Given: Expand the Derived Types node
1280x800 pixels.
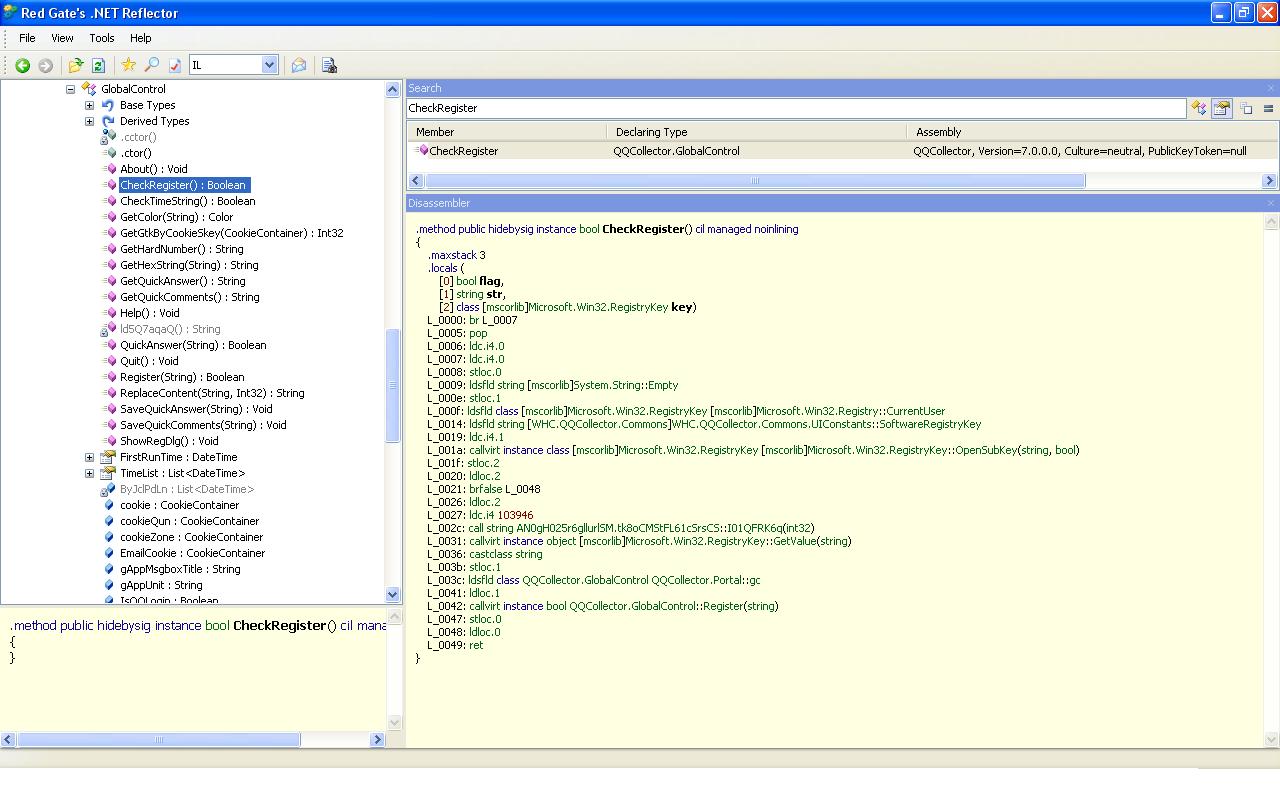Looking at the screenshot, I should (89, 121).
